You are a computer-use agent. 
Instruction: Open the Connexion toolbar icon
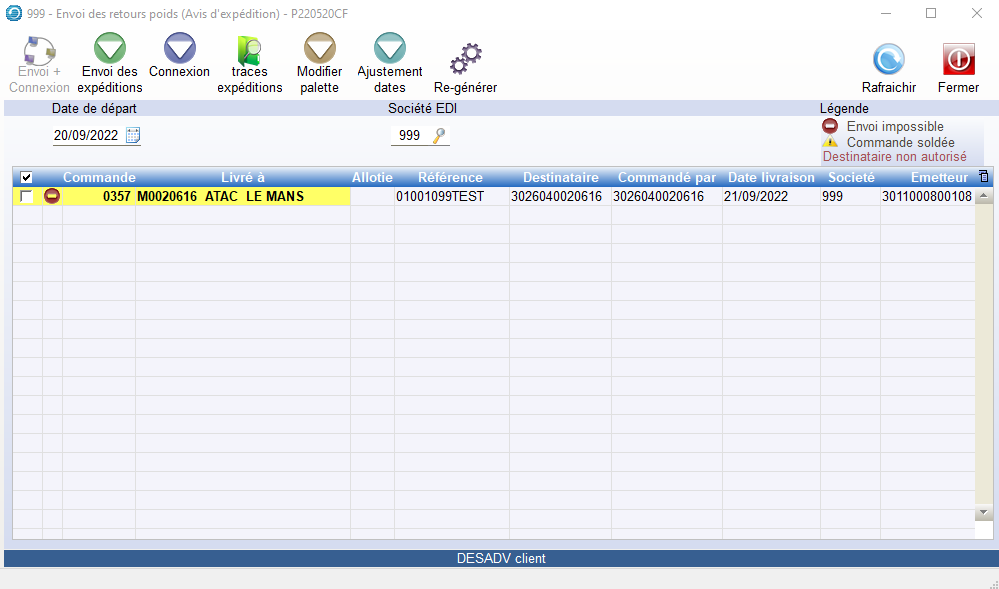(x=179, y=49)
